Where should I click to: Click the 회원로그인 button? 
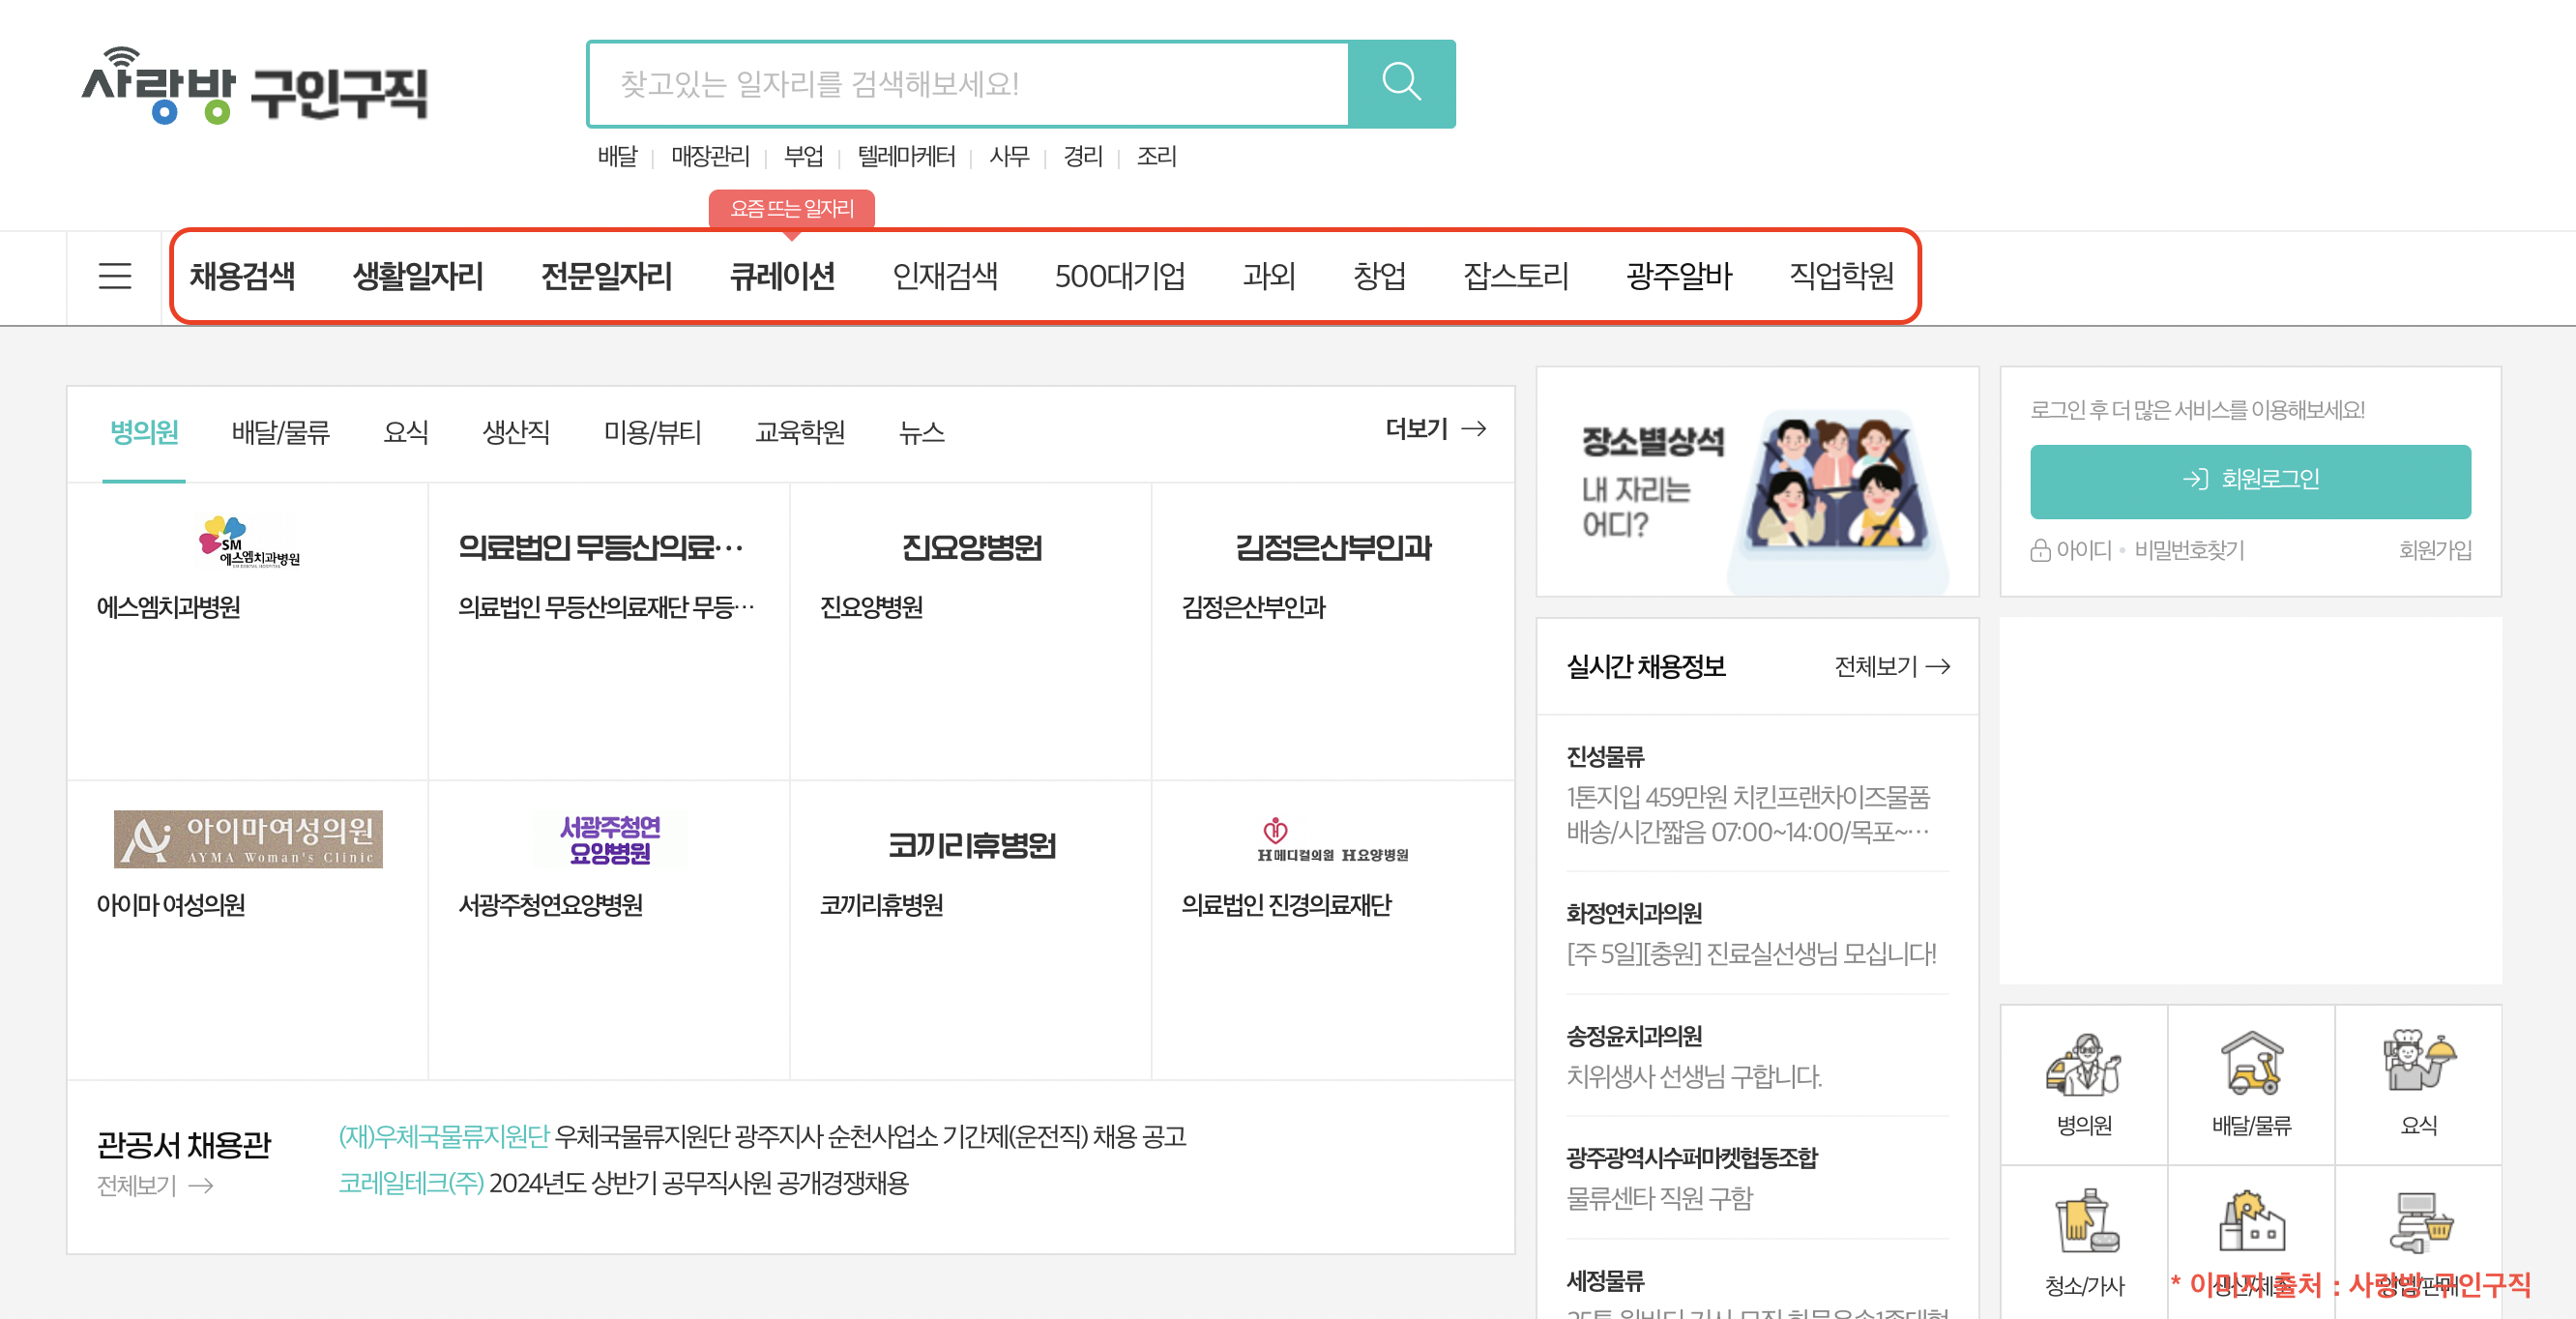coord(2250,481)
